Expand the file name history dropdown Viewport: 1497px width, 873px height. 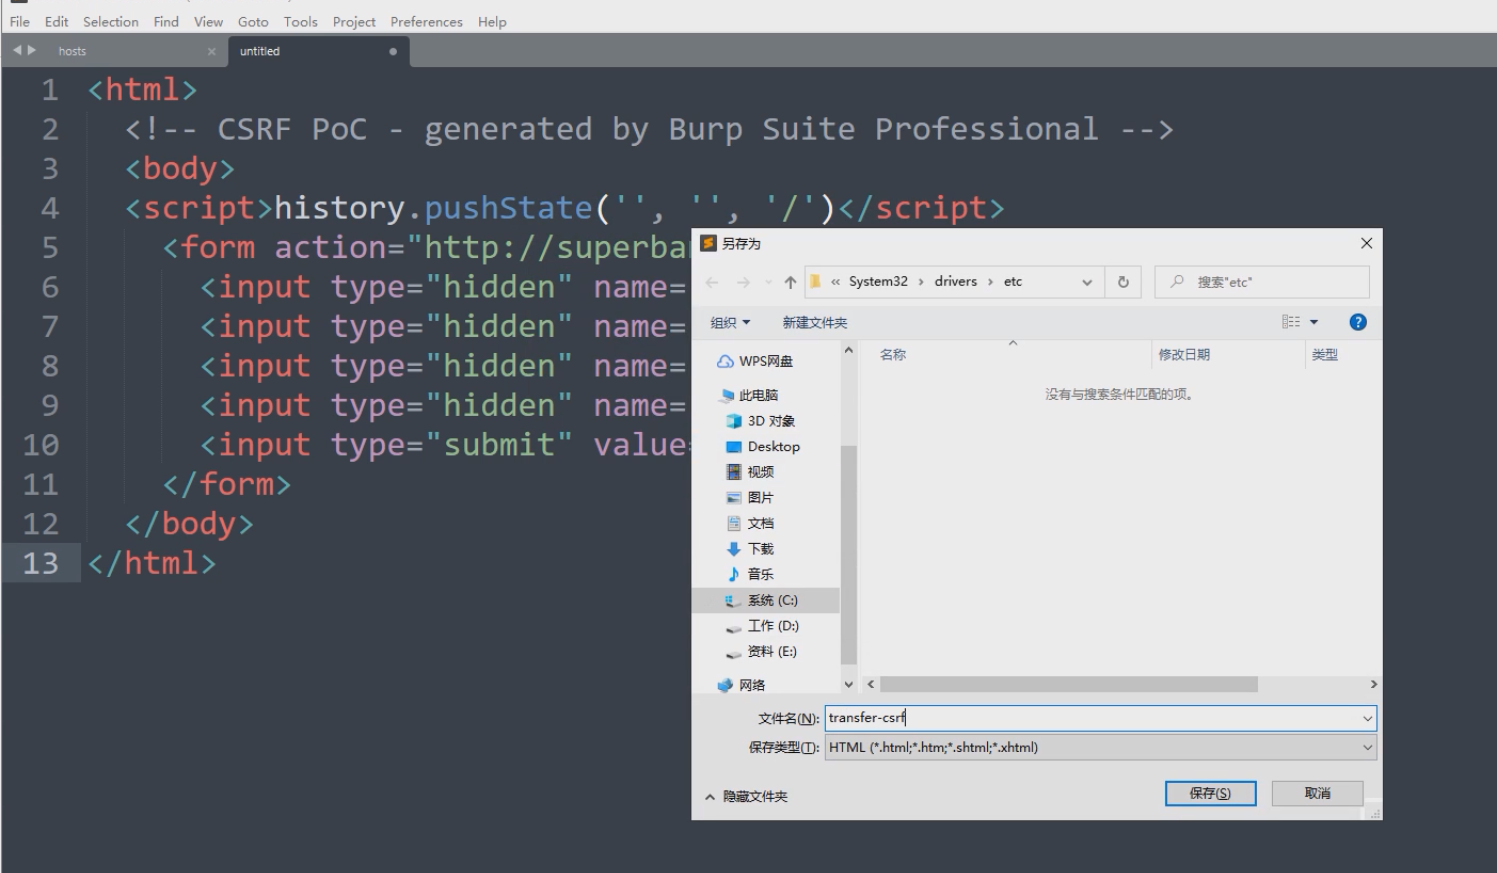(x=1367, y=718)
